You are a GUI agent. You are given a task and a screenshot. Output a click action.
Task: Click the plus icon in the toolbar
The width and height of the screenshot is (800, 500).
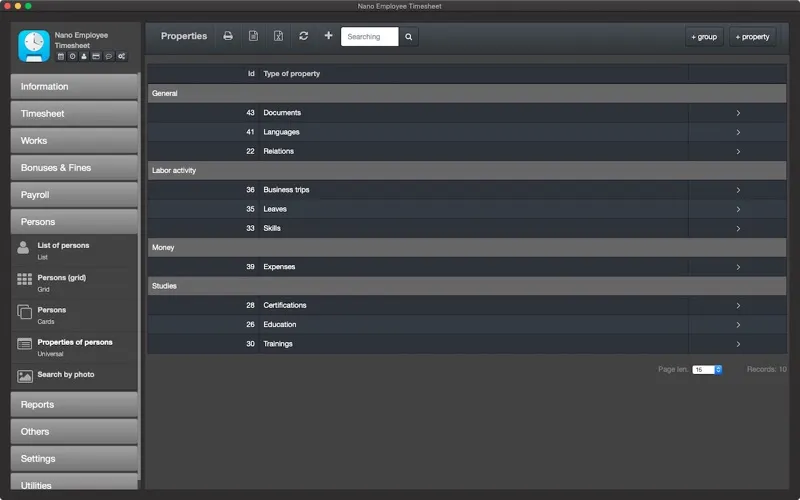click(x=328, y=36)
